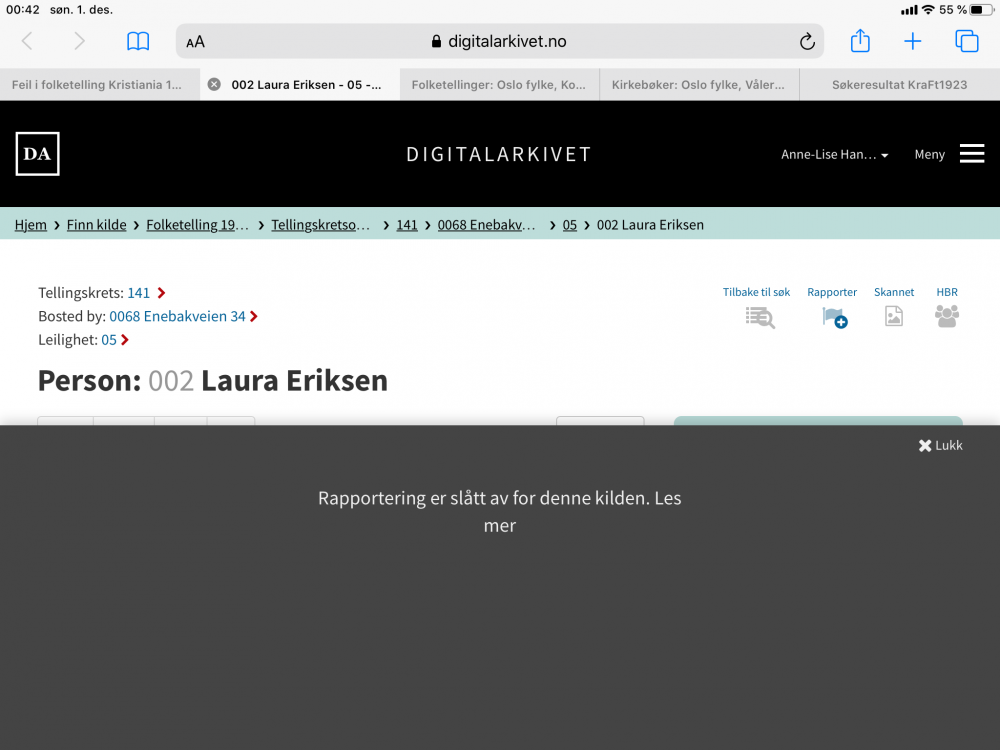Switch to the Folketellinger Oslo fylke tab
This screenshot has height=750, width=1000.
point(499,84)
